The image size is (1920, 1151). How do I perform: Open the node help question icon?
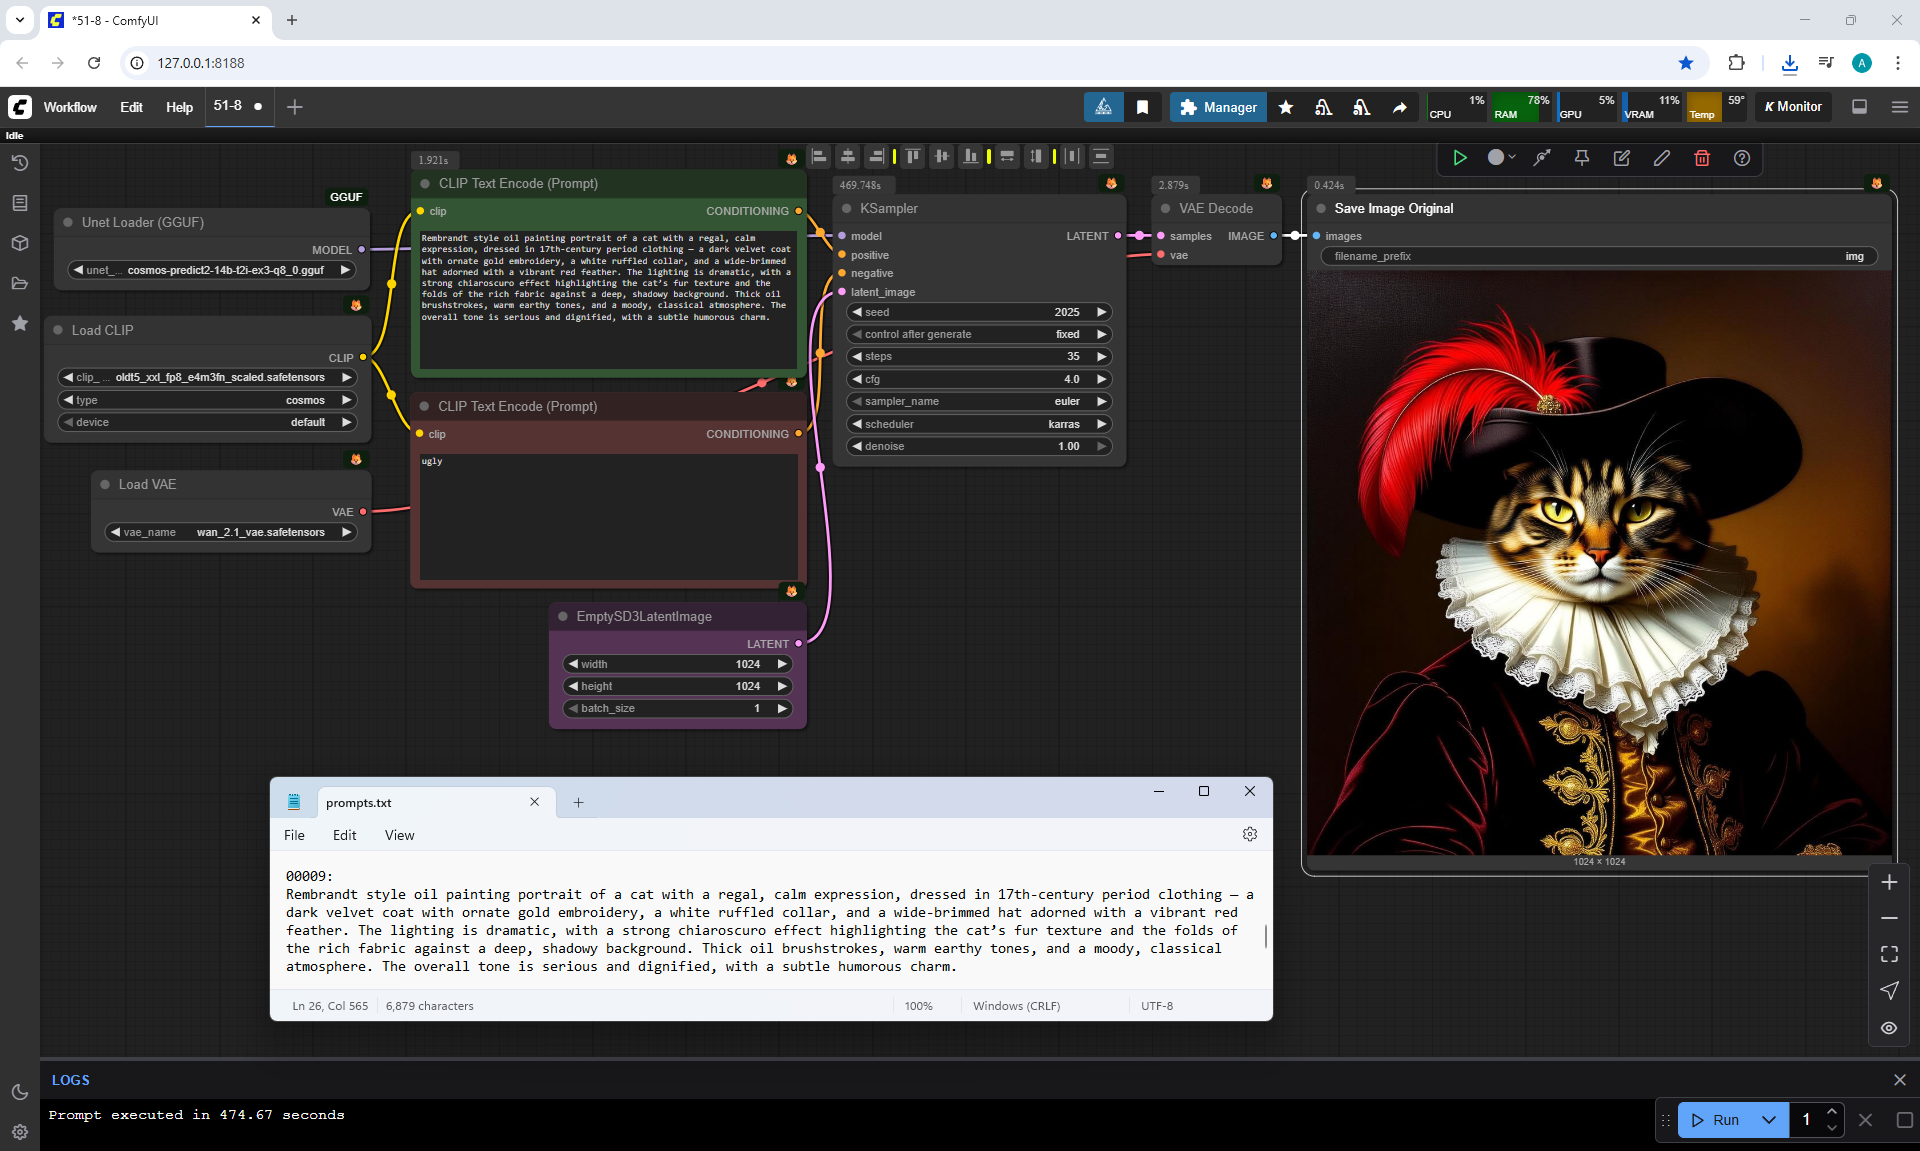(x=1742, y=158)
